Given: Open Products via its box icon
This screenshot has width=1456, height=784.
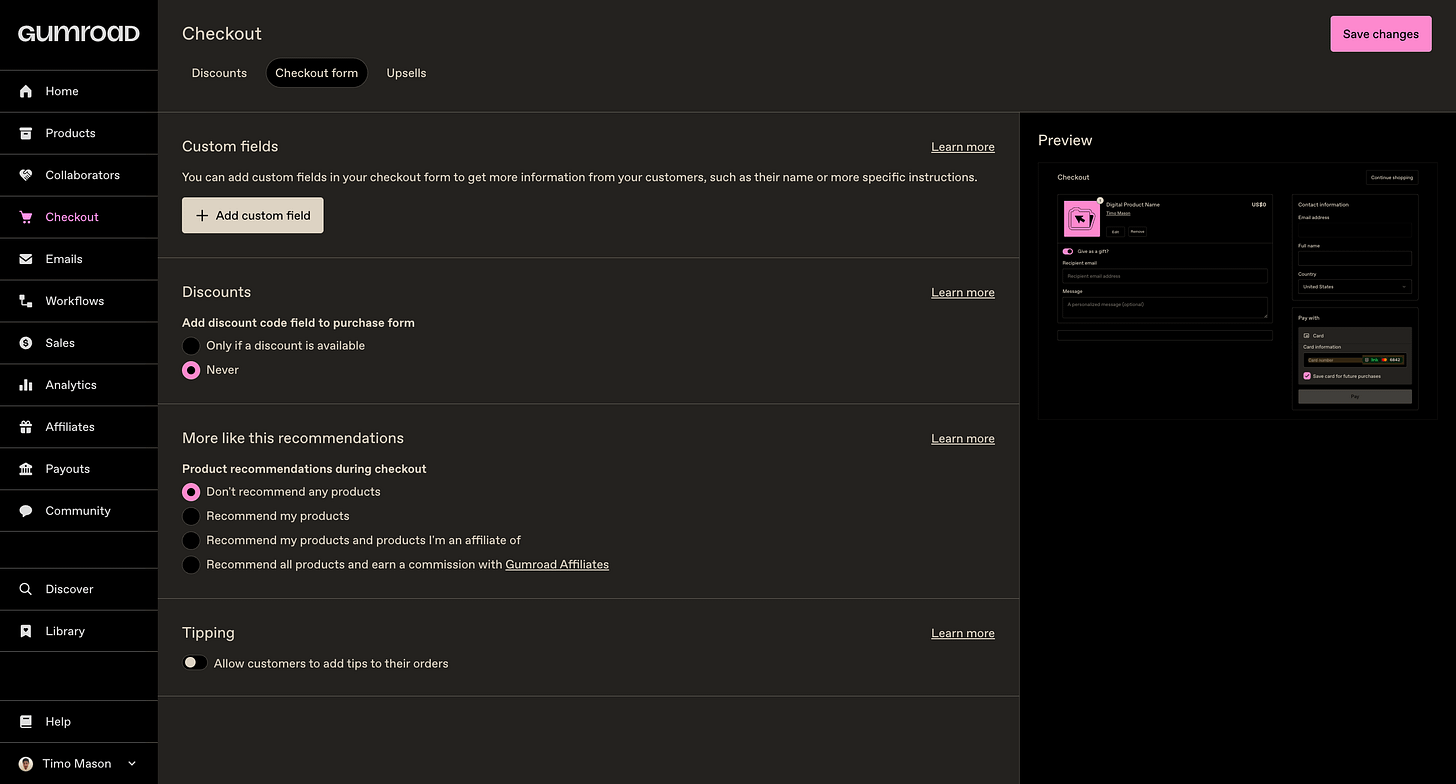Looking at the screenshot, I should pyautogui.click(x=26, y=133).
